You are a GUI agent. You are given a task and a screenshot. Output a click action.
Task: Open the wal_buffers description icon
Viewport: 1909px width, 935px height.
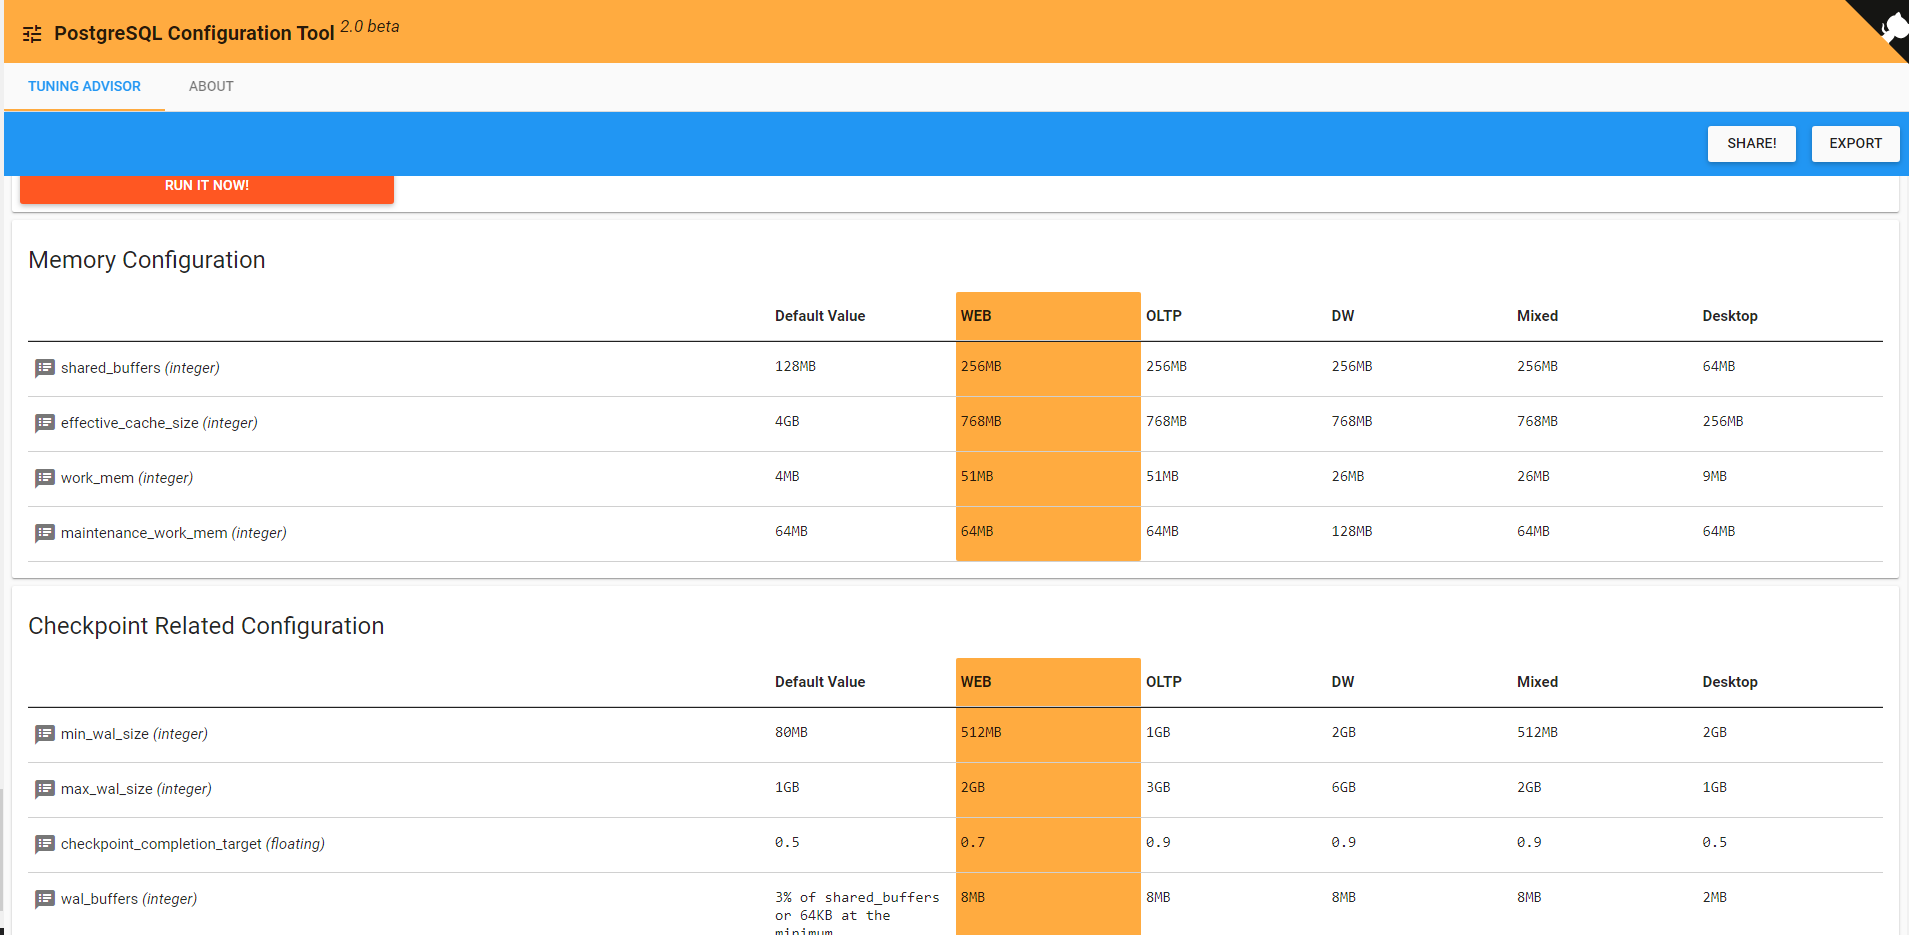[45, 899]
